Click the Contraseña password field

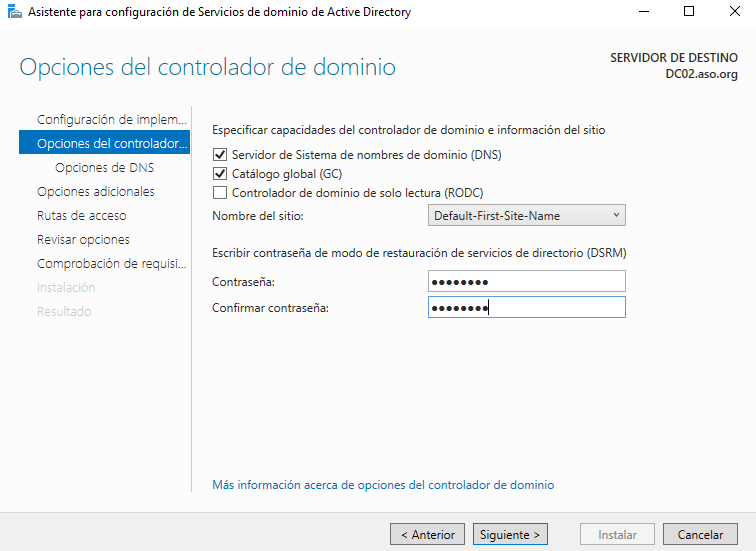tap(526, 282)
